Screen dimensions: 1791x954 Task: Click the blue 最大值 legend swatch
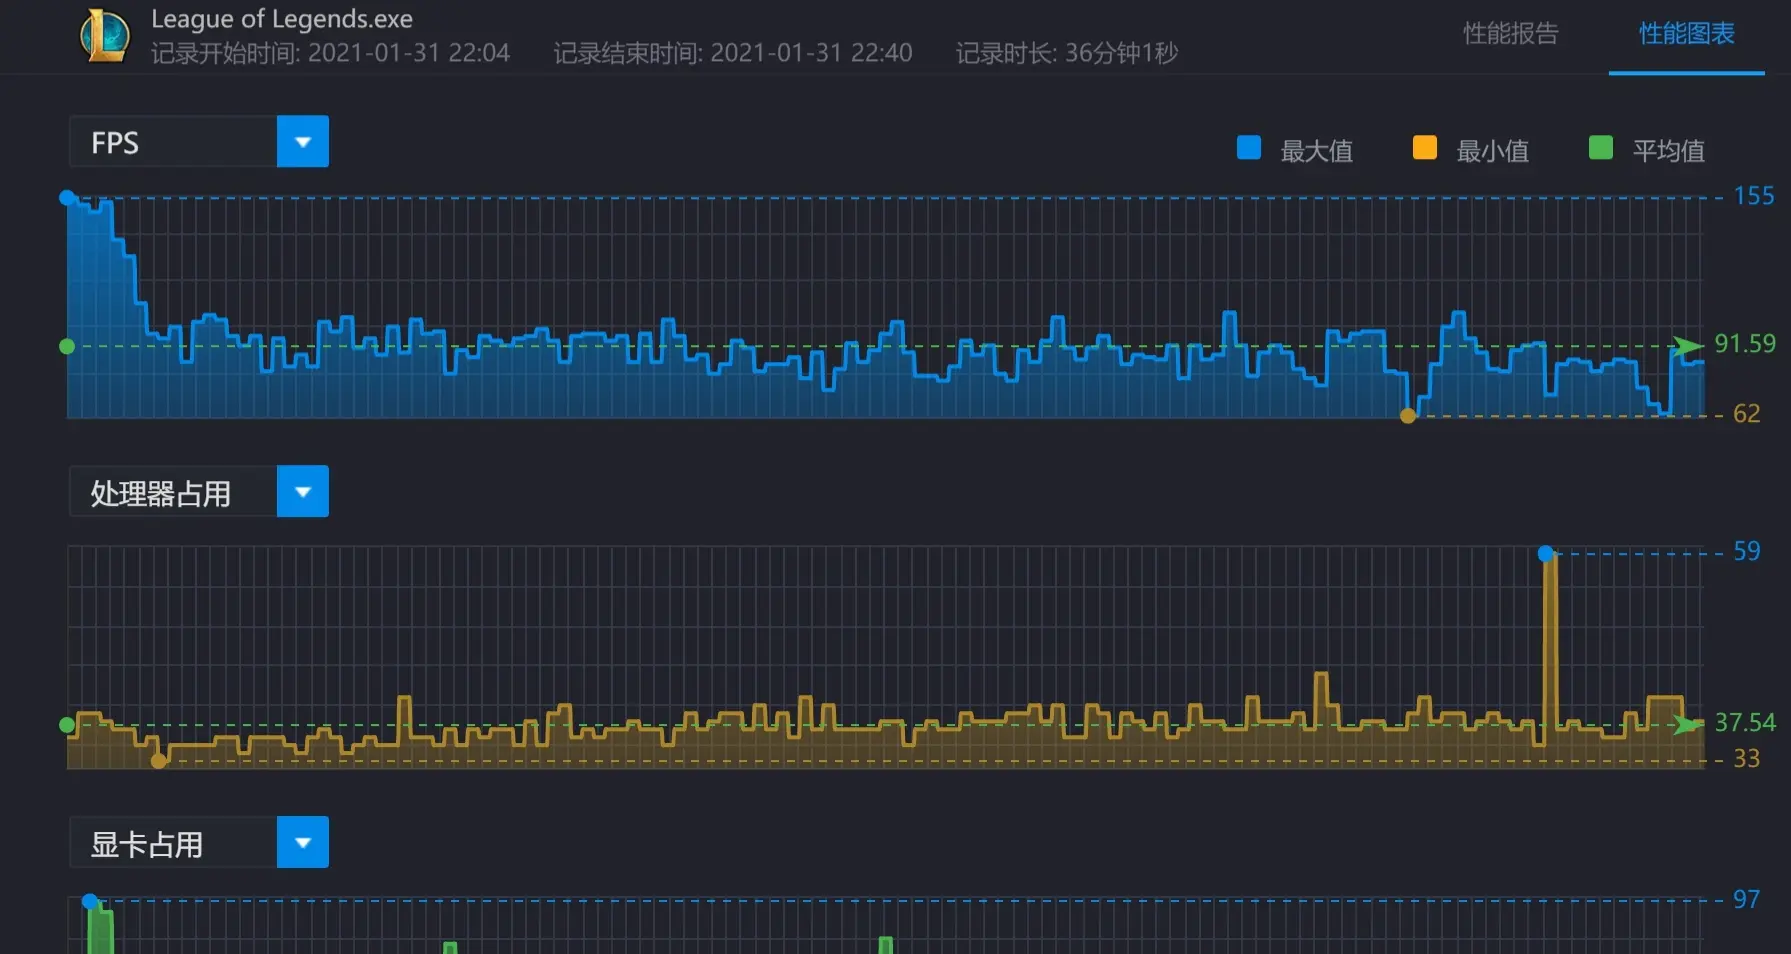coord(1249,148)
